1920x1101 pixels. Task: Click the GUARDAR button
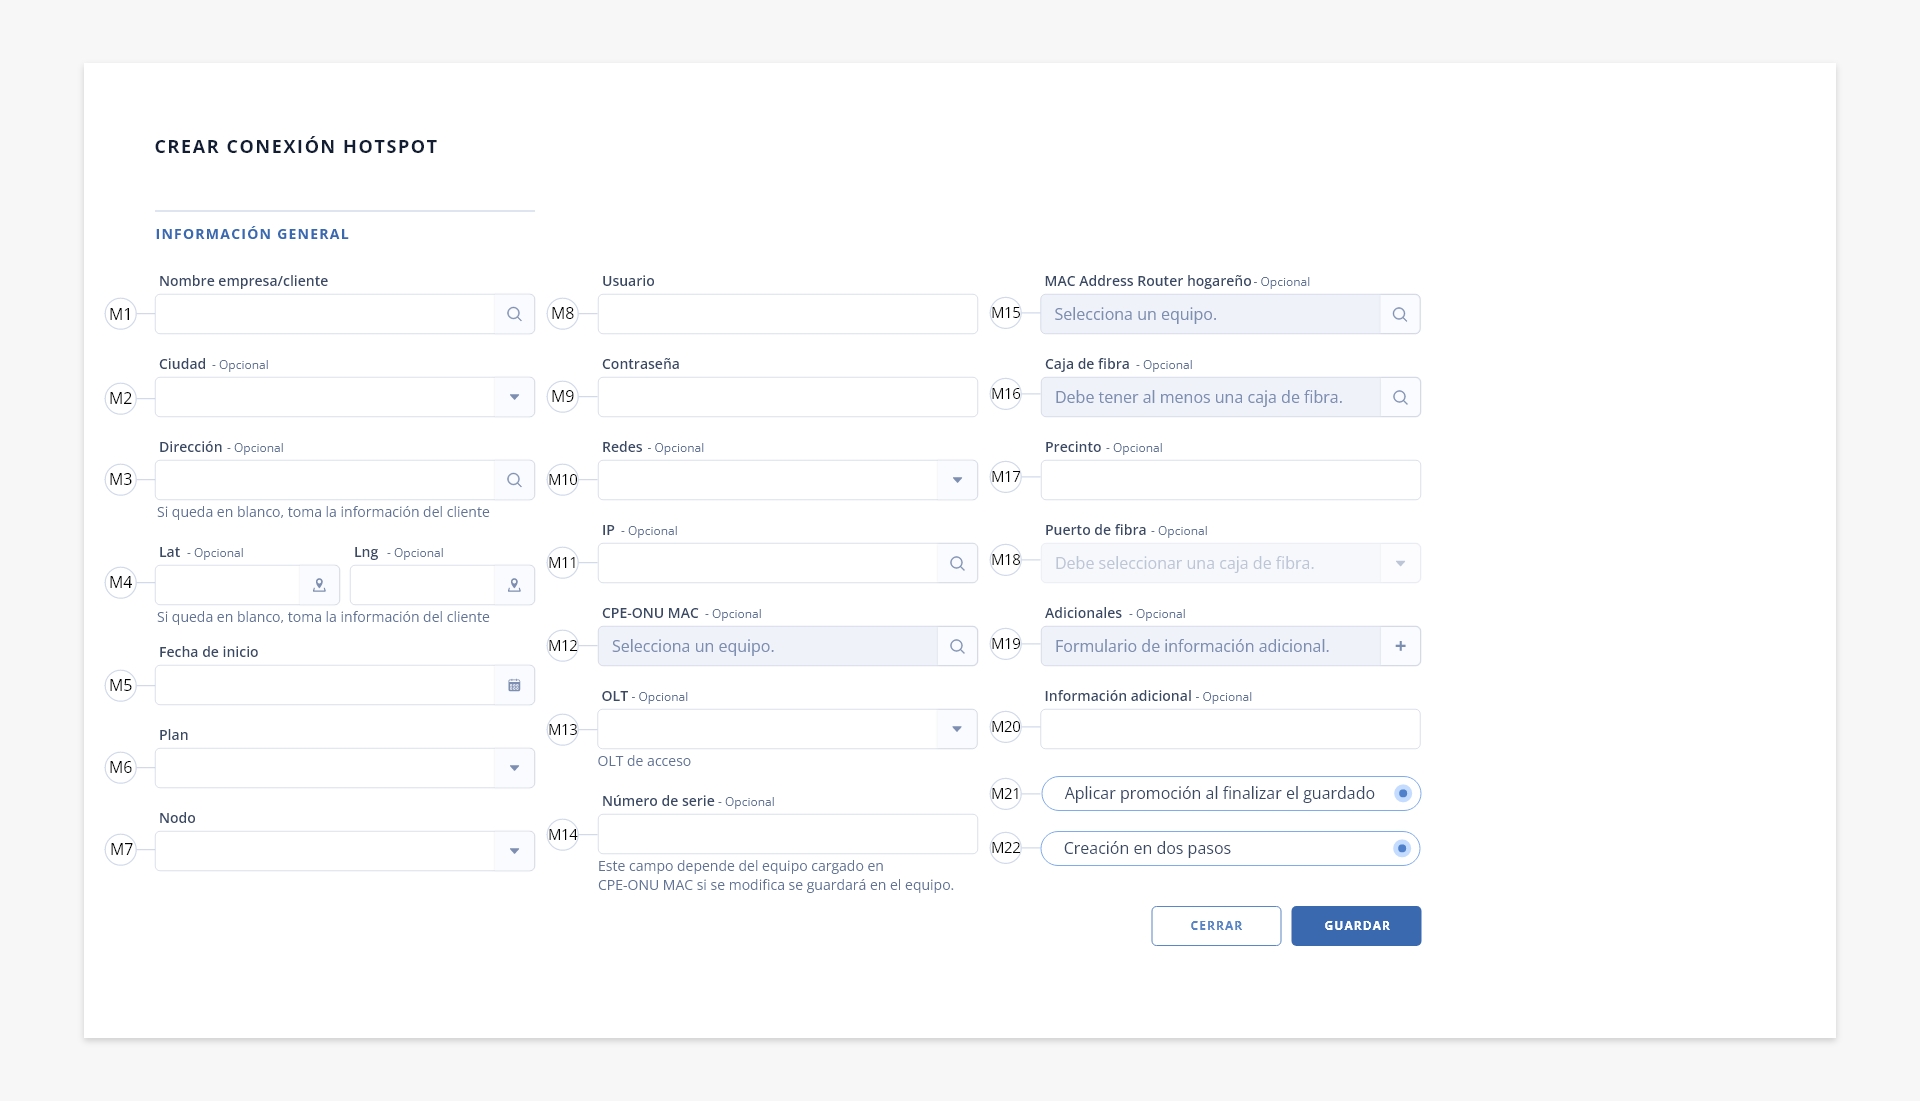point(1356,926)
